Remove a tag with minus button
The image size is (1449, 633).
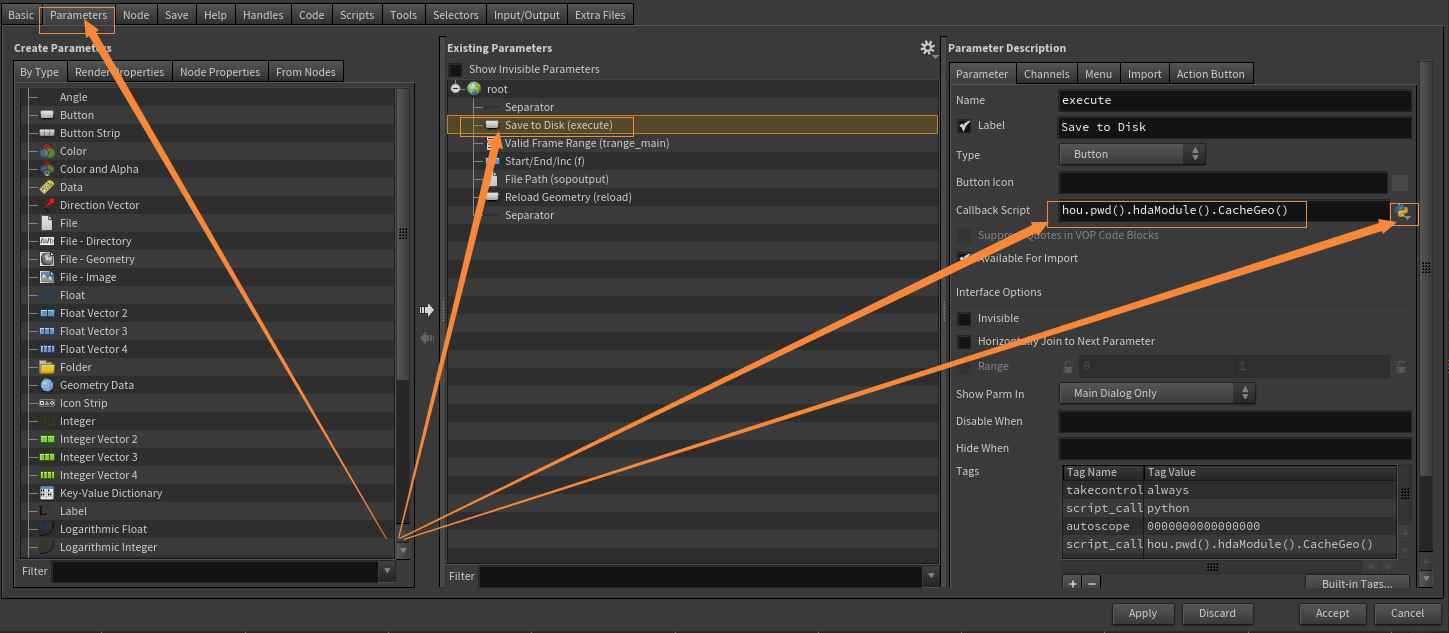click(1092, 583)
